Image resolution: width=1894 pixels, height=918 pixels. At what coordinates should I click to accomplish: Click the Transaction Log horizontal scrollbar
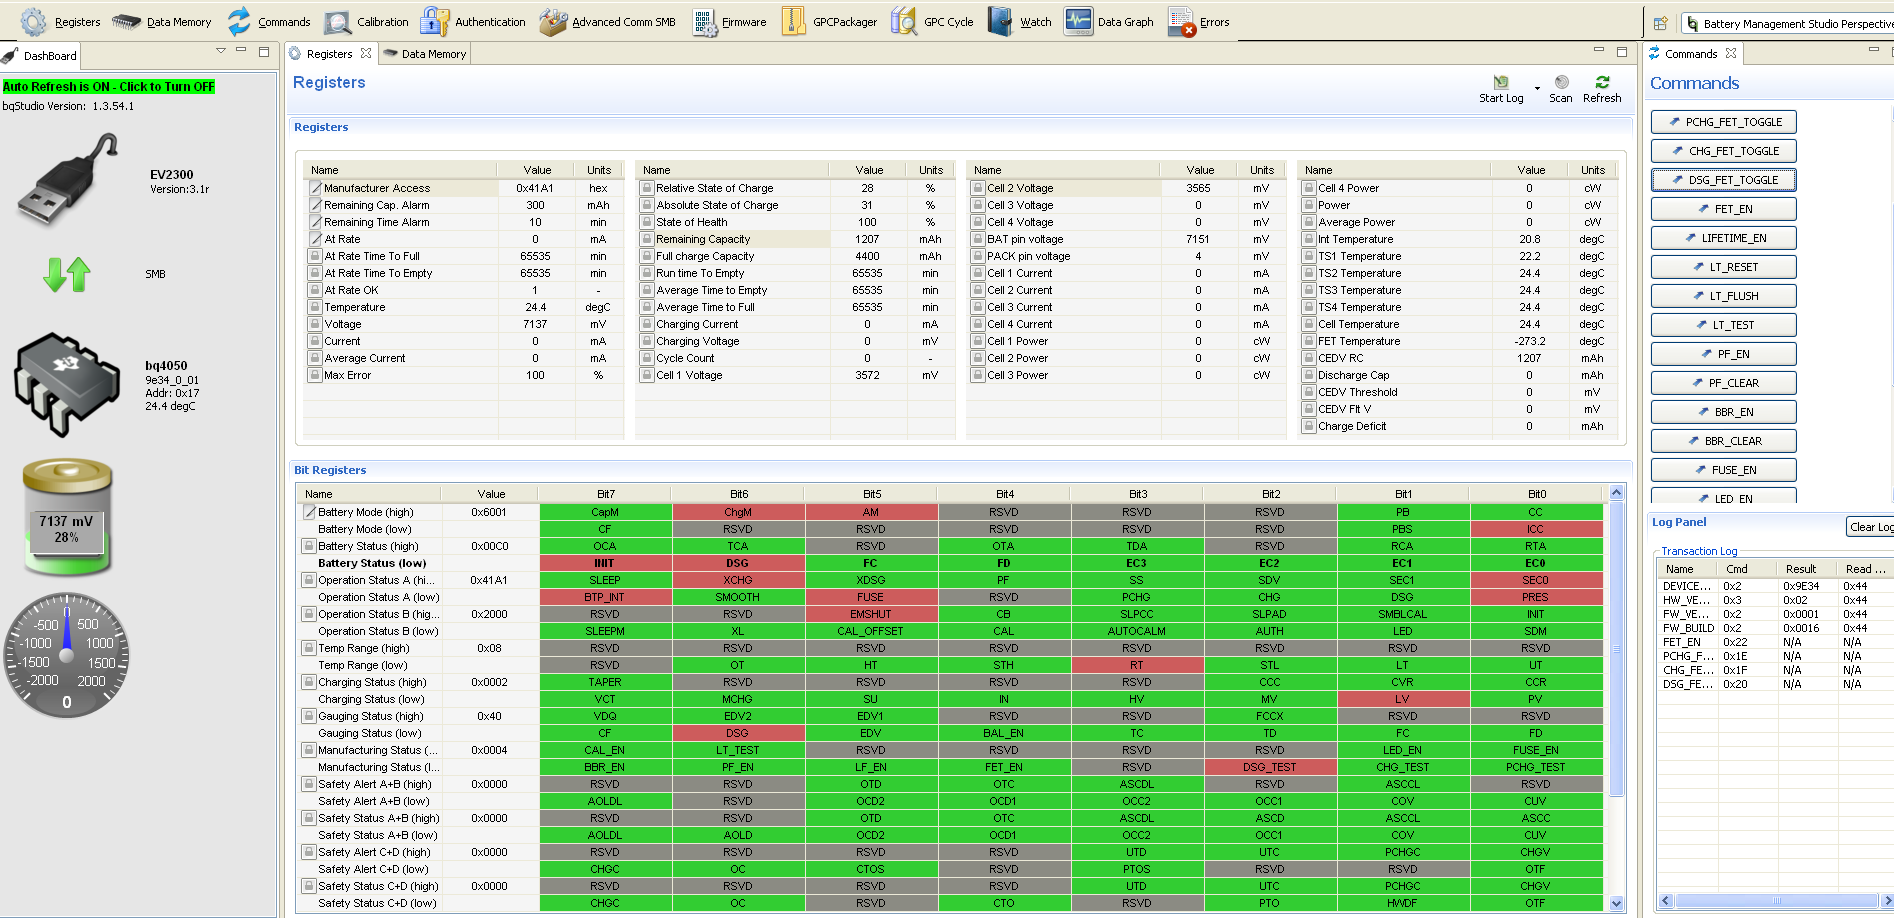[x=1776, y=900]
